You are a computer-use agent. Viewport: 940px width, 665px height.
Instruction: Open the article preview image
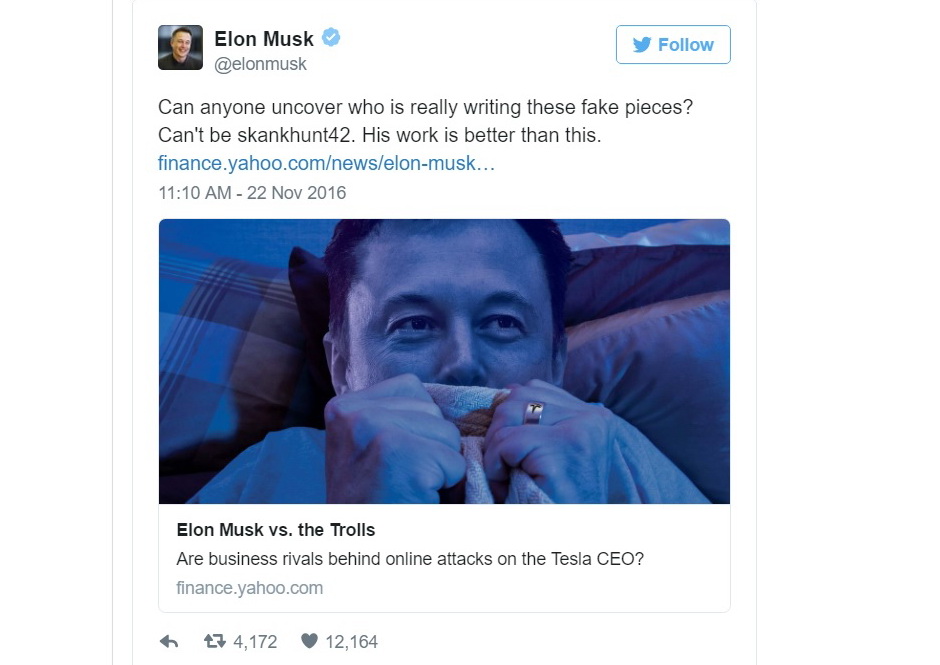[x=444, y=362]
